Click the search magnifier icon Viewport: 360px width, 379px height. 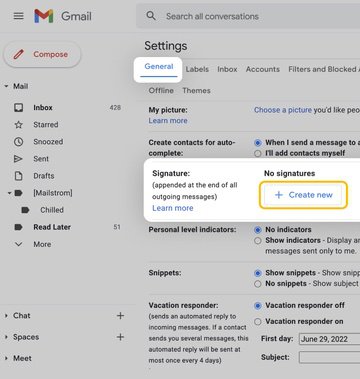(x=151, y=16)
